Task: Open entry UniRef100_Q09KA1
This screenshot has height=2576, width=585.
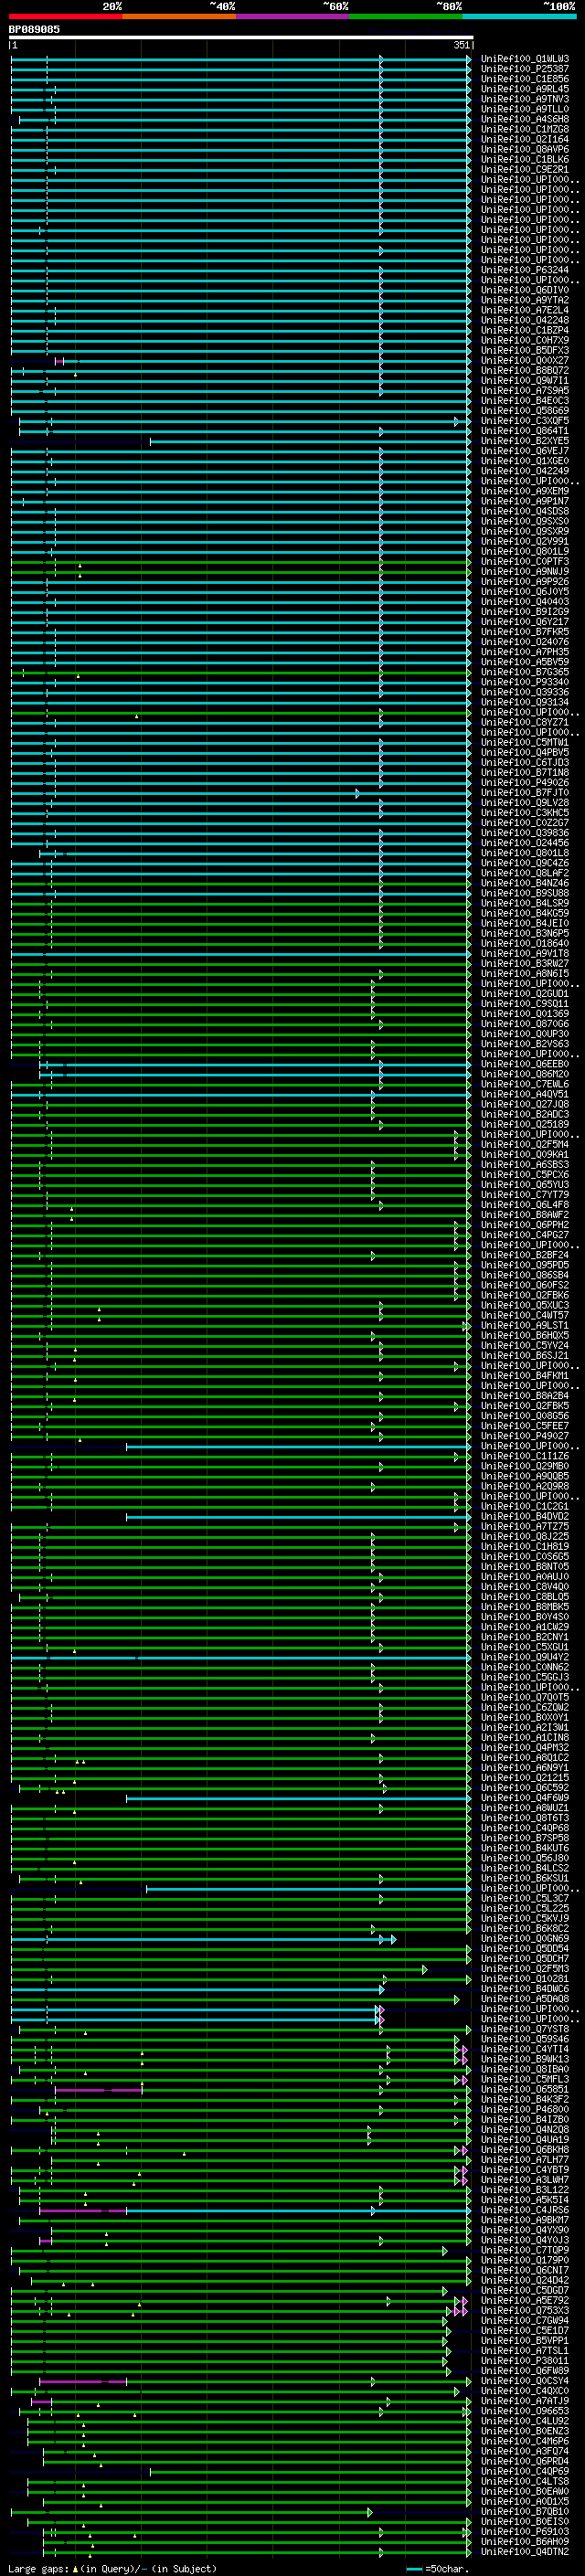Action: pos(525,1155)
